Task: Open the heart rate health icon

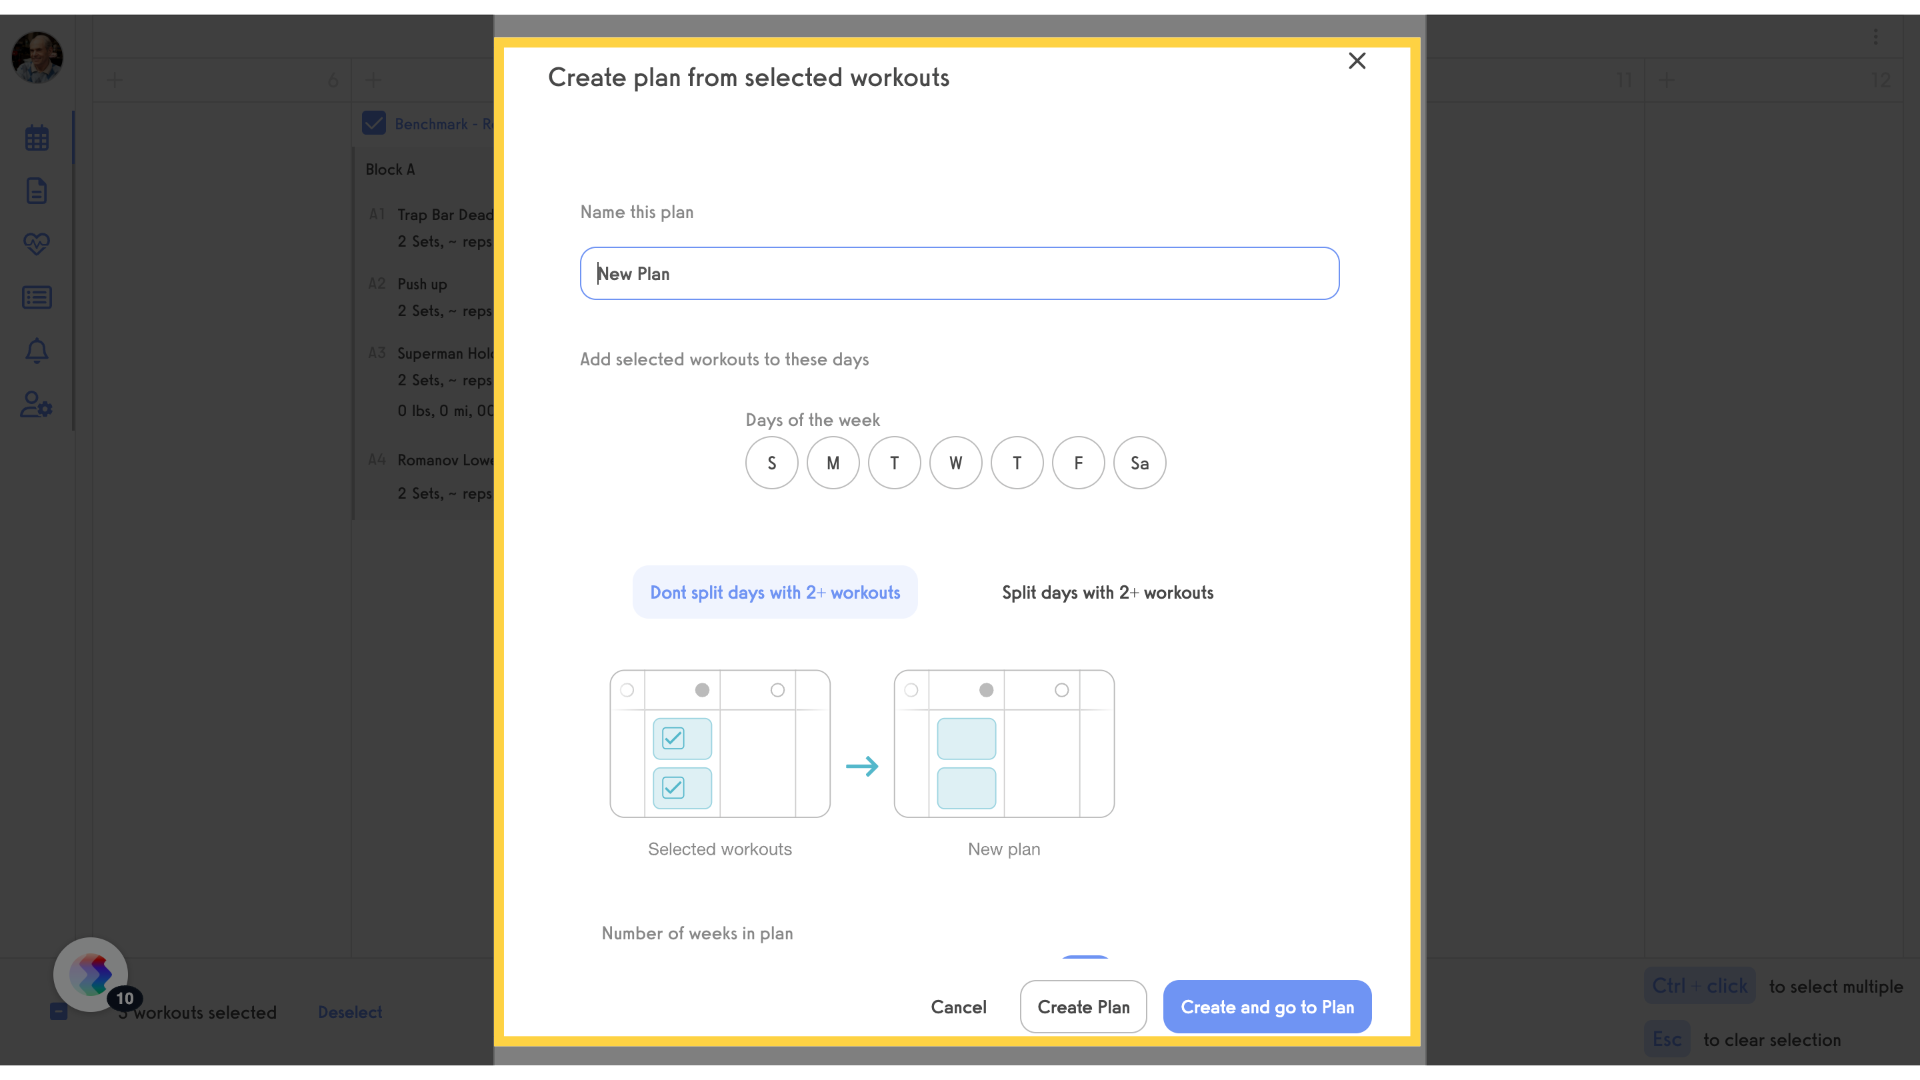Action: [x=37, y=244]
